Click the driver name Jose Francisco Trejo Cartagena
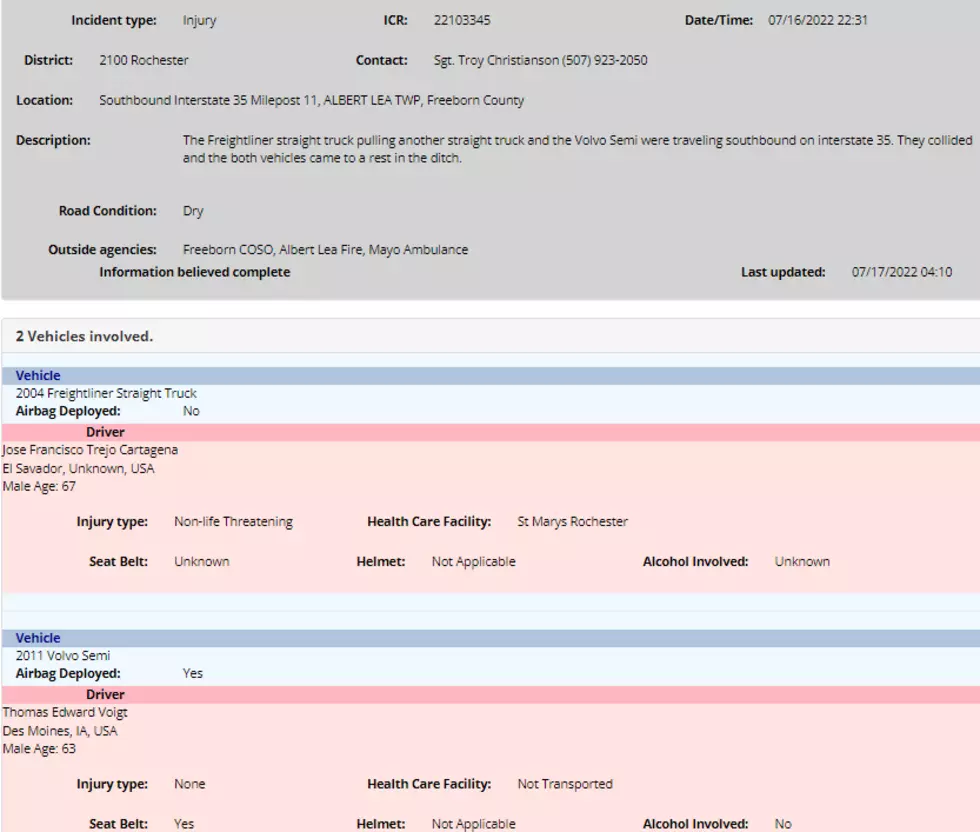980x832 pixels. pyautogui.click(x=90, y=450)
